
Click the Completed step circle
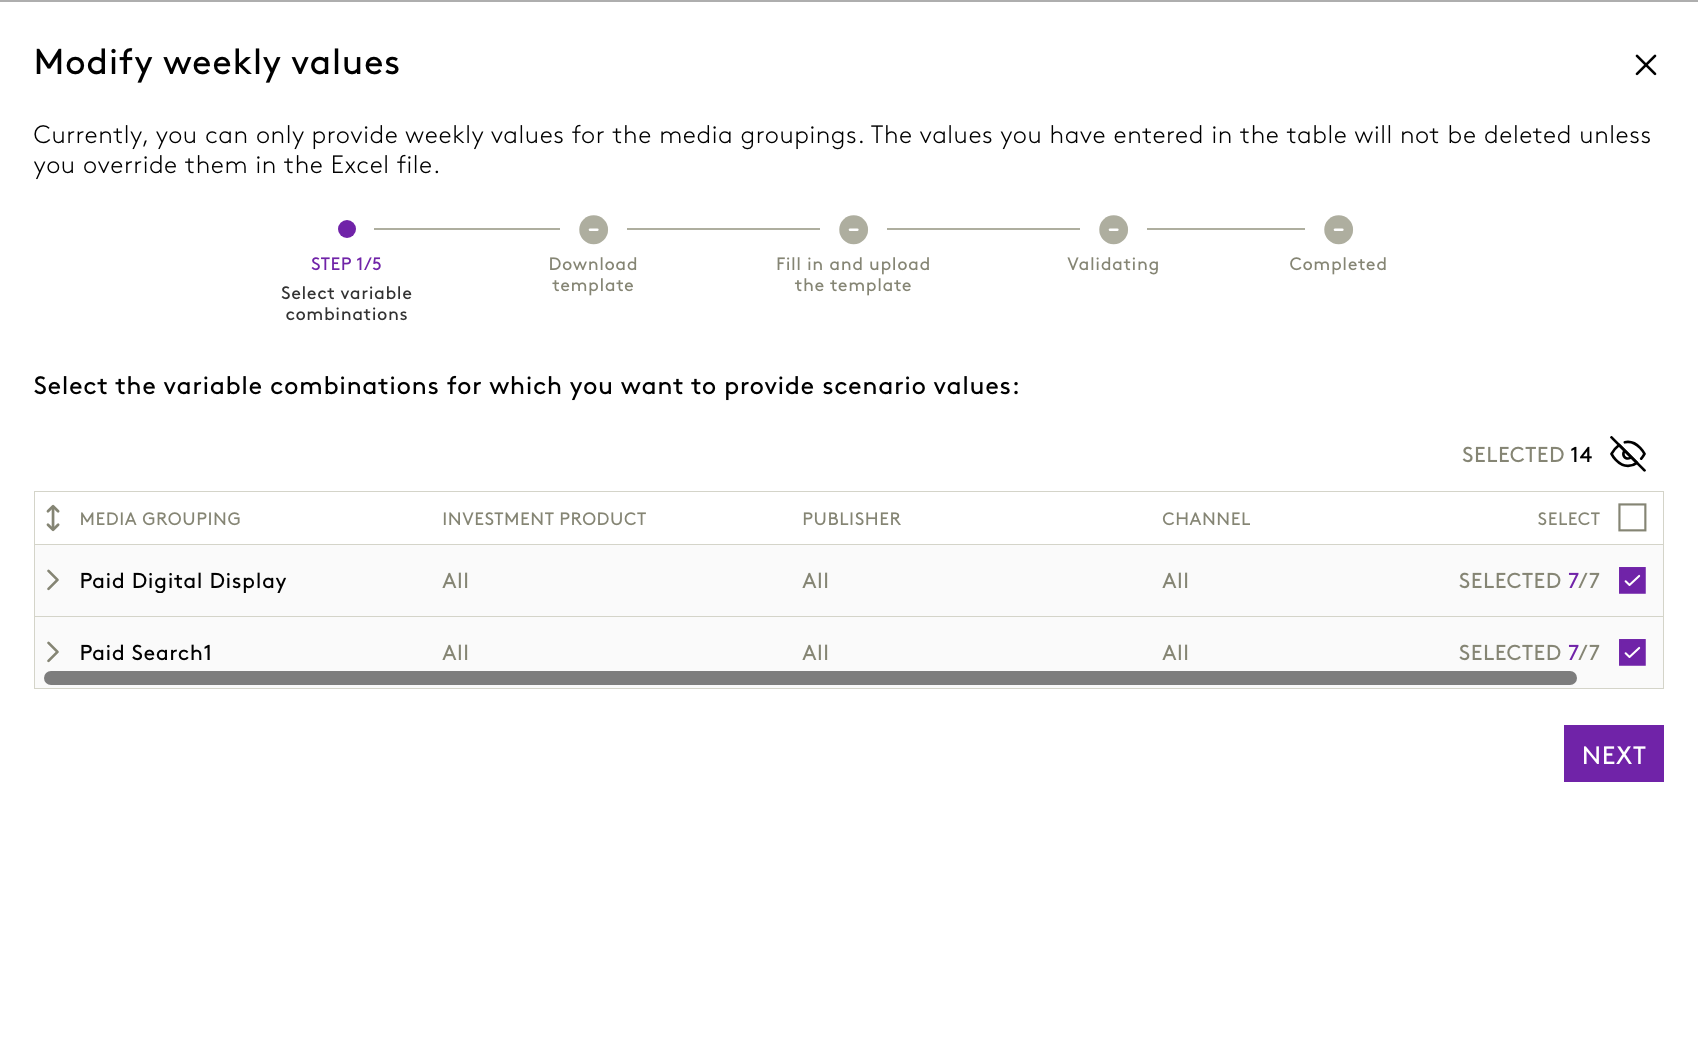click(x=1338, y=229)
